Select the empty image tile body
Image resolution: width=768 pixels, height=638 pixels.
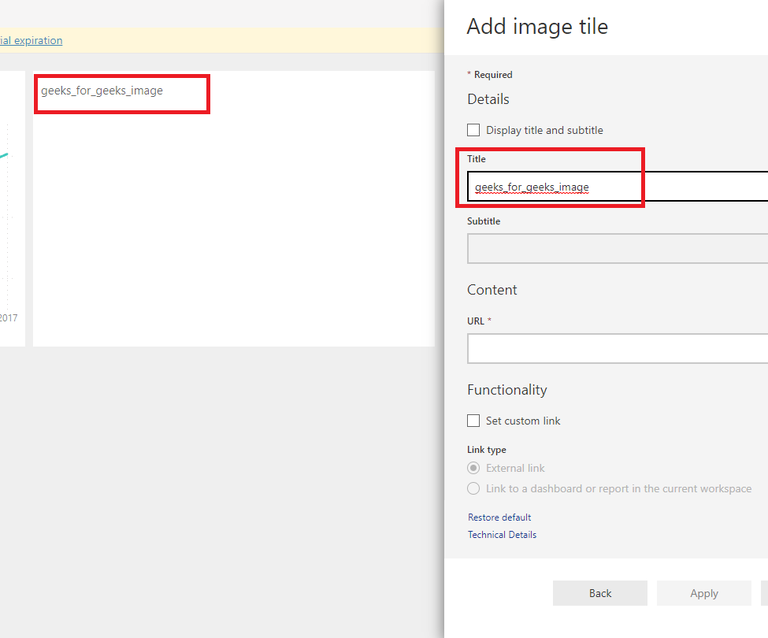coord(233,230)
